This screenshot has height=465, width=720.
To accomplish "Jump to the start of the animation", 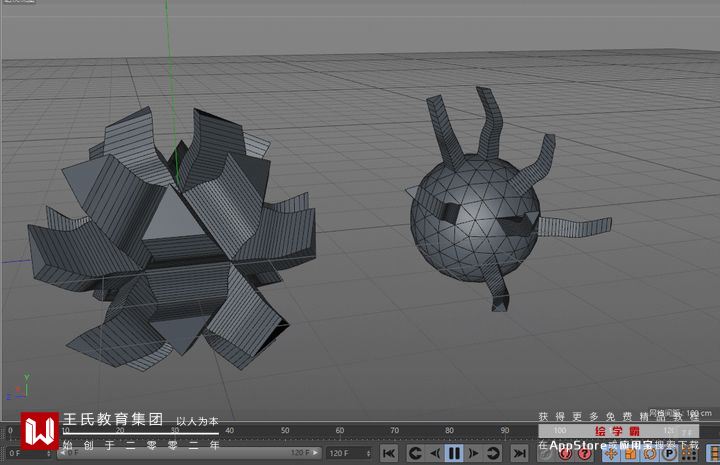I will pos(389,454).
